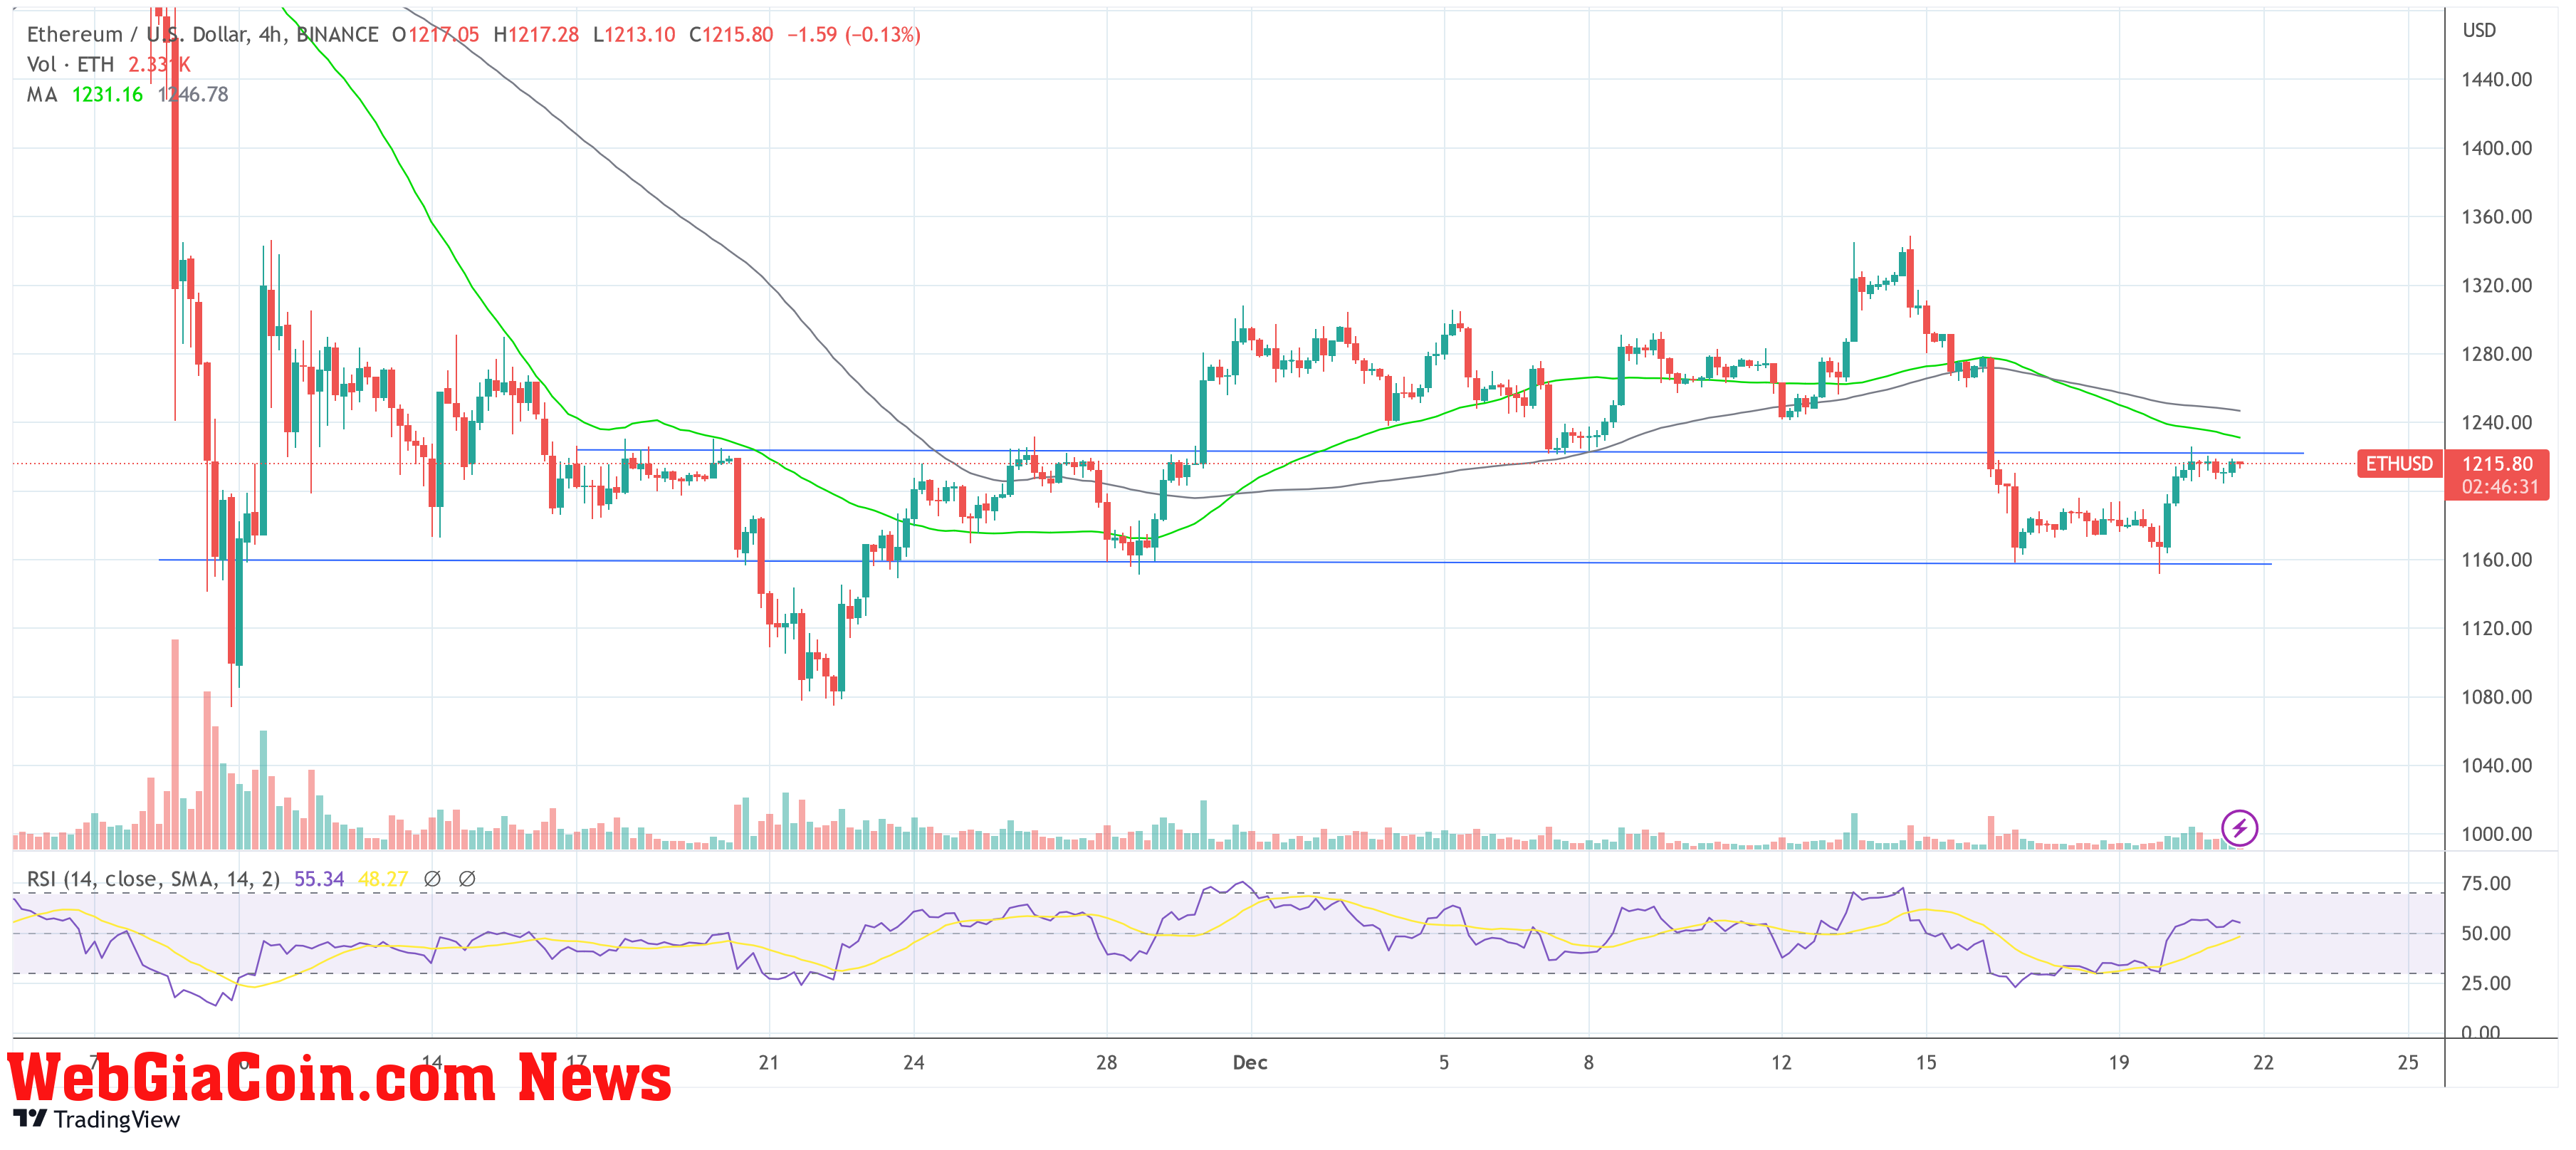2576x1150 pixels.
Task: Click the countdown timer 02:46:31
Action: click(2499, 487)
